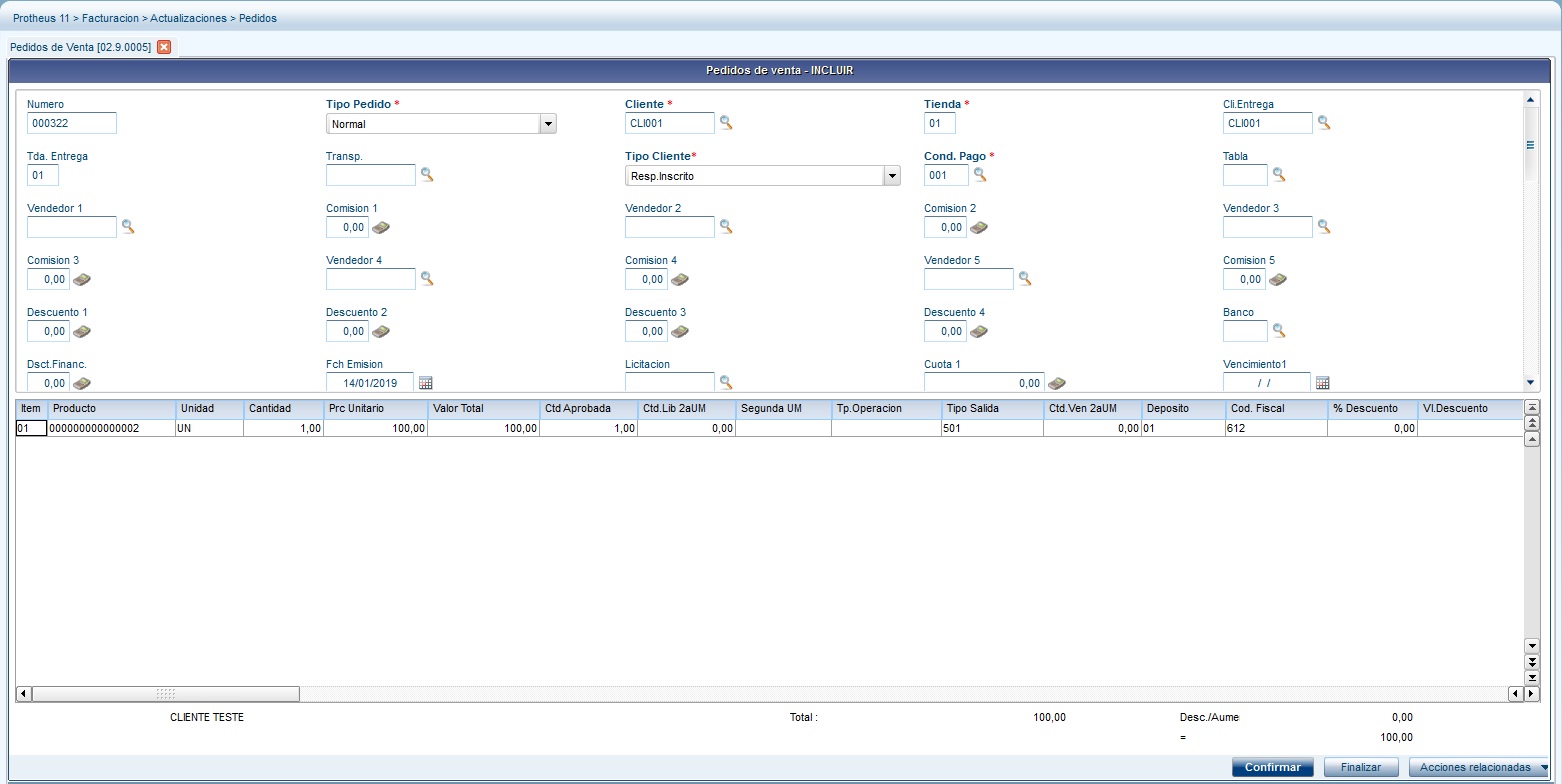Open the Cond. Pago lookup magnifier
Screen dimensions: 1562x784
click(980, 175)
